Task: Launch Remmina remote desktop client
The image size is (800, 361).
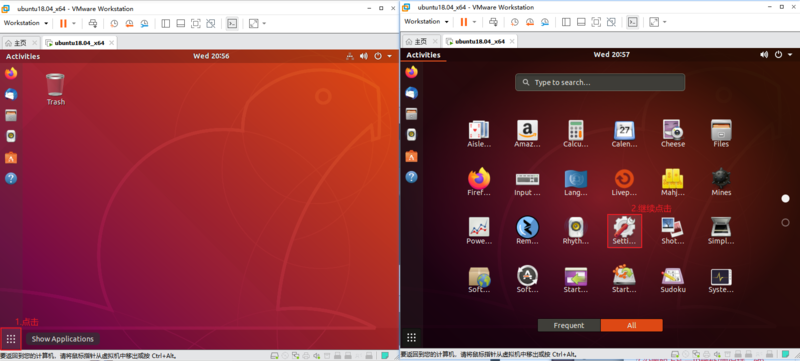Action: (x=527, y=230)
